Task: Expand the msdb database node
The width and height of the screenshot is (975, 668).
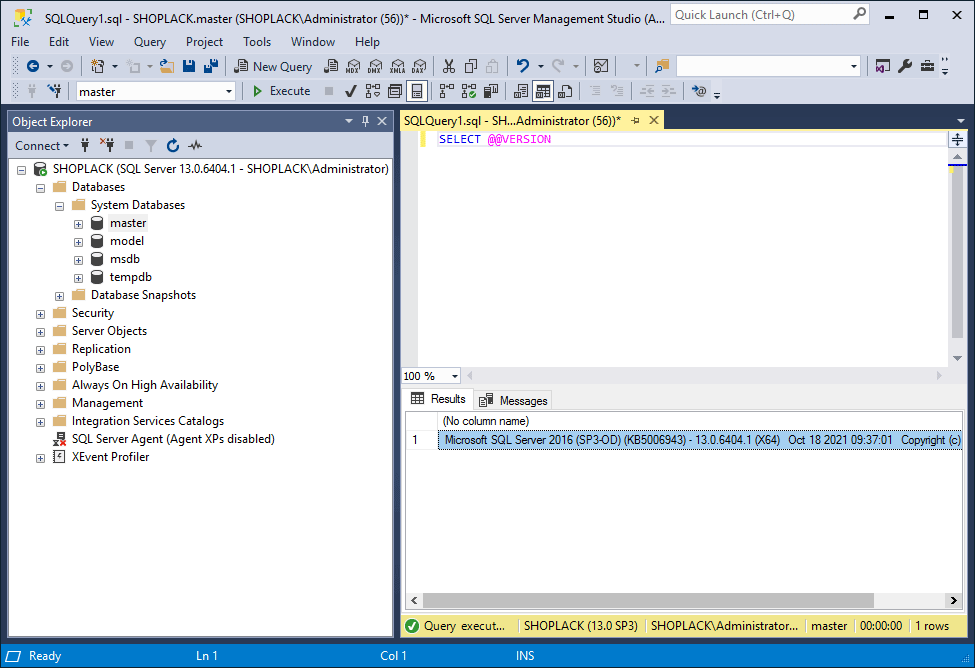Action: tap(78, 260)
